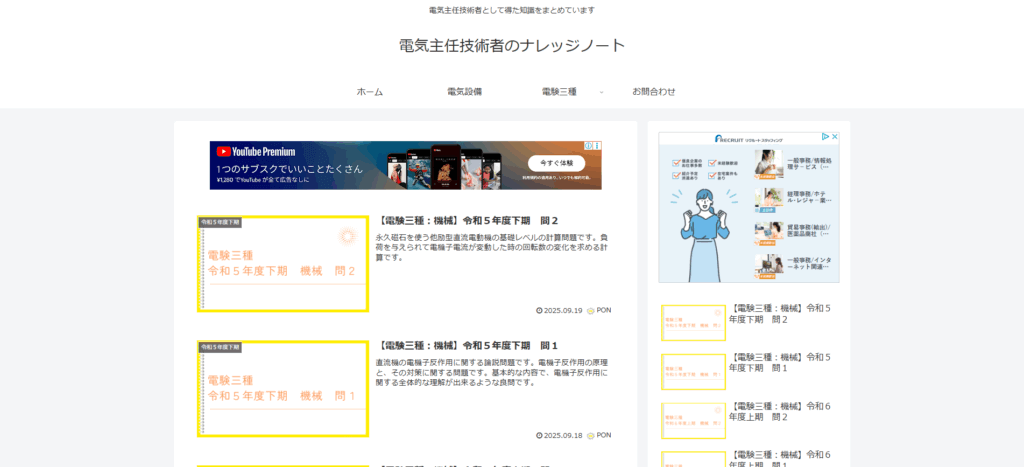Viewport: 1024px width, 467px height.
Task: Open sidebar thumbnail for 令和５年度下期 問２
Action: click(x=693, y=323)
